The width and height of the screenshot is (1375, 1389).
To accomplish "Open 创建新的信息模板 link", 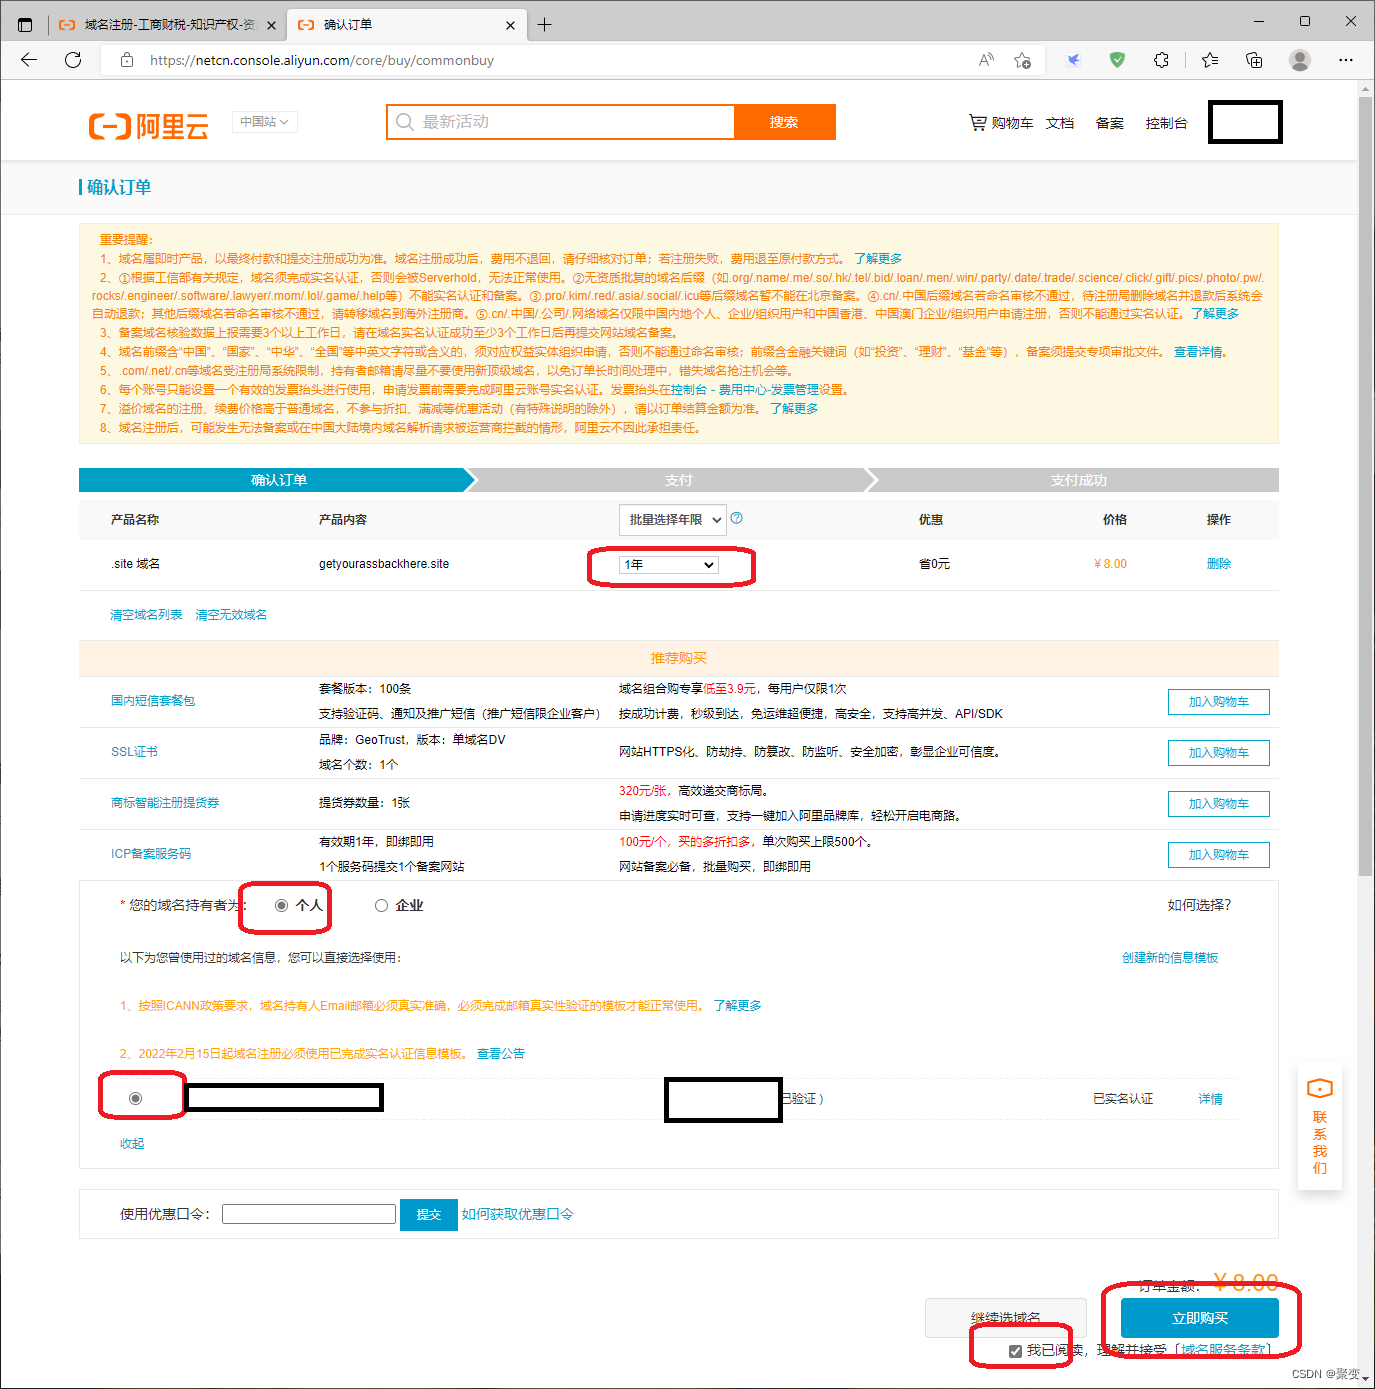I will tap(1170, 958).
